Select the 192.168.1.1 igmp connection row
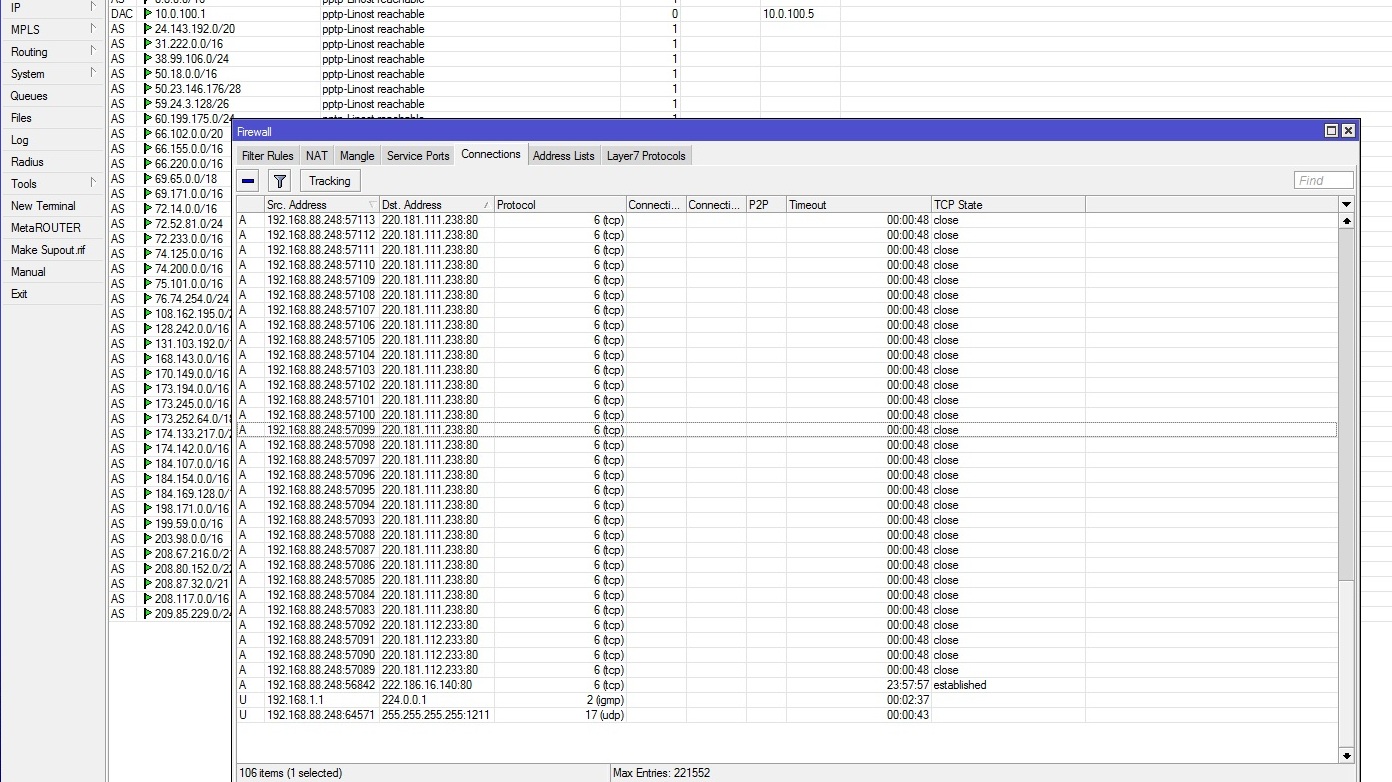This screenshot has height=782, width=1392. coord(787,700)
